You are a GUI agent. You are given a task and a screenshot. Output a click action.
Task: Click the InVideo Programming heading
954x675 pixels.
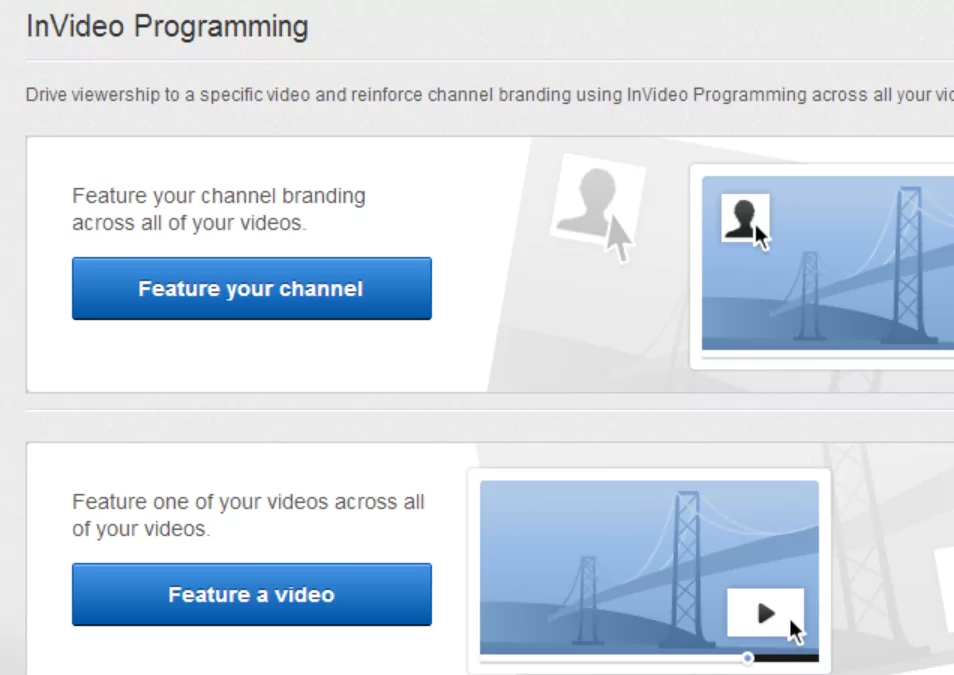coord(167,27)
